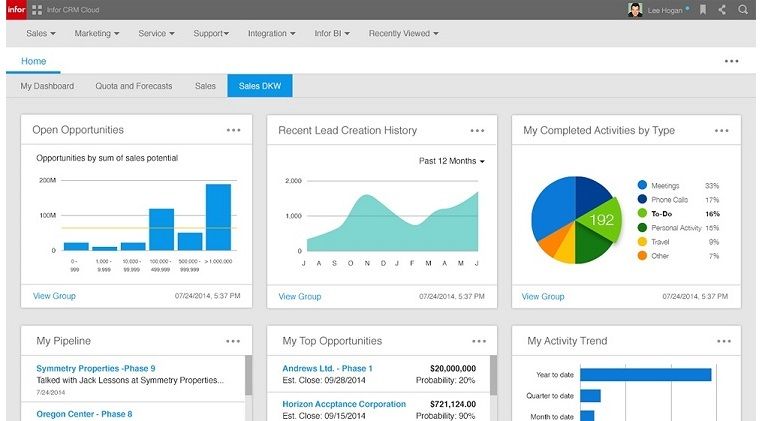Open Symmetry Properties -Phase 9 pipeline item

pos(96,368)
